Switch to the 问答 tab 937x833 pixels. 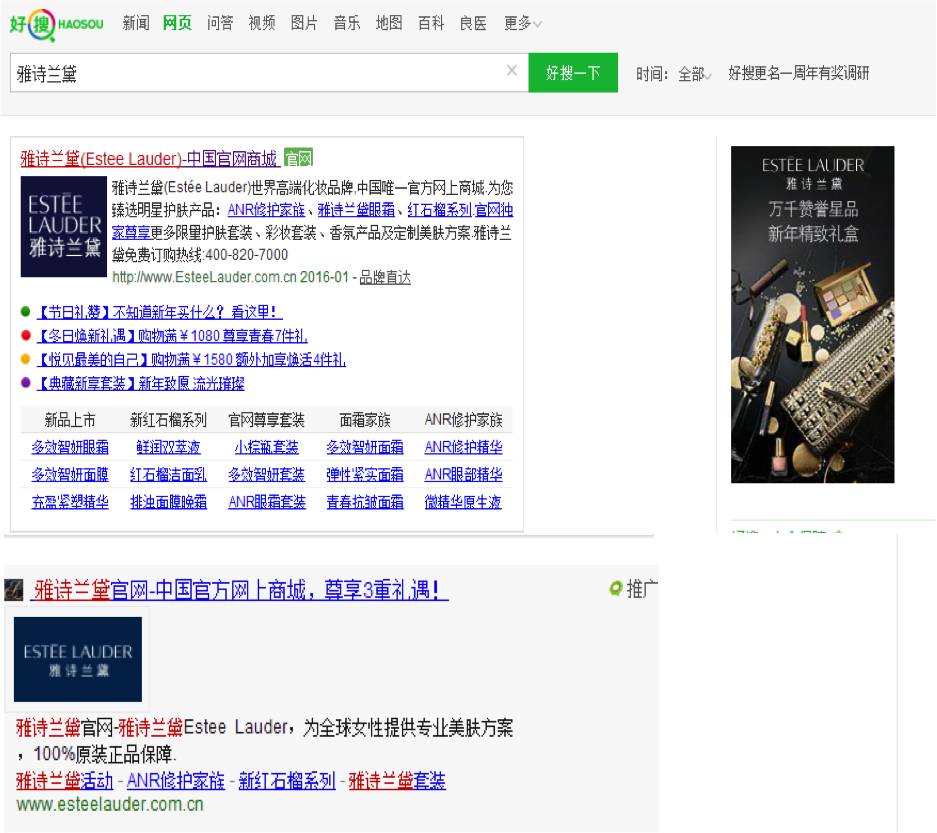tap(220, 23)
